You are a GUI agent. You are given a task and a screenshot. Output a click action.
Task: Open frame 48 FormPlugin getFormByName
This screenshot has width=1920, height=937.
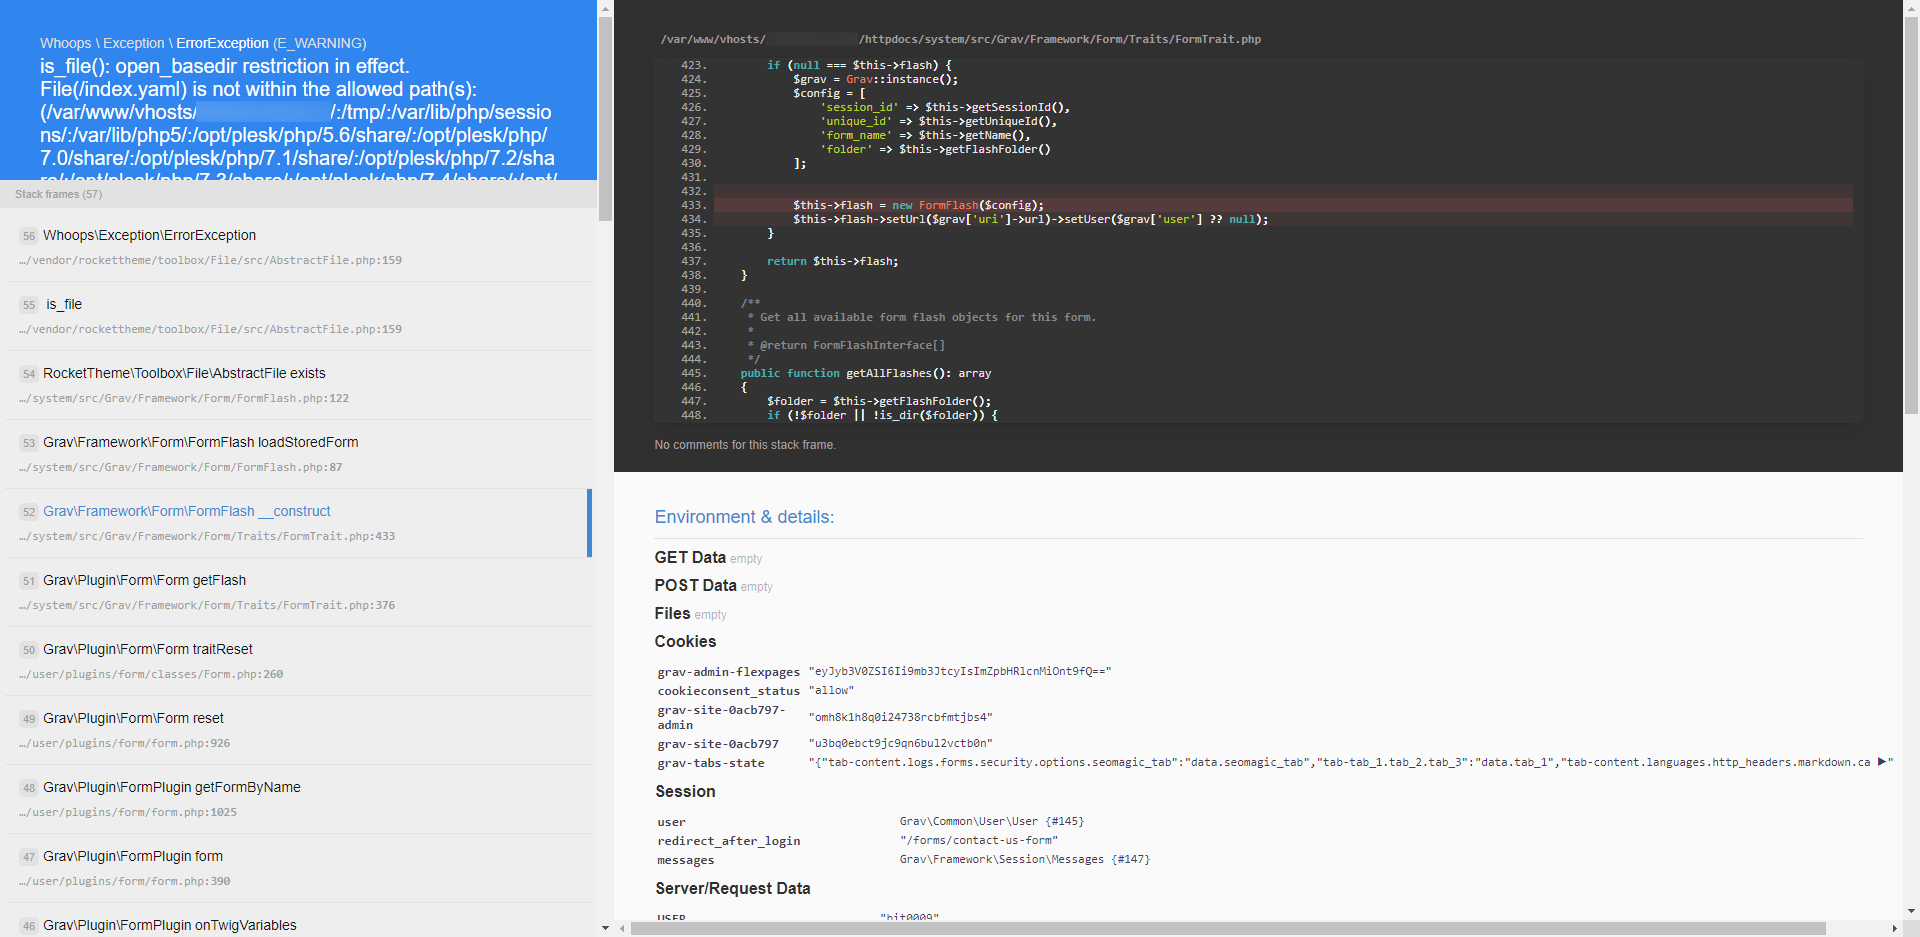(x=171, y=787)
